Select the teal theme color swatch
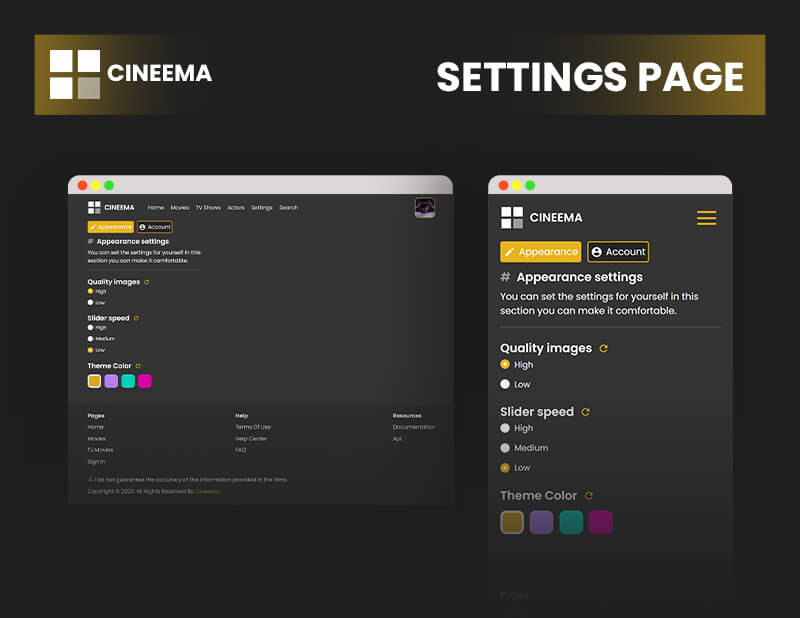Viewport: 800px width, 618px height. click(129, 381)
